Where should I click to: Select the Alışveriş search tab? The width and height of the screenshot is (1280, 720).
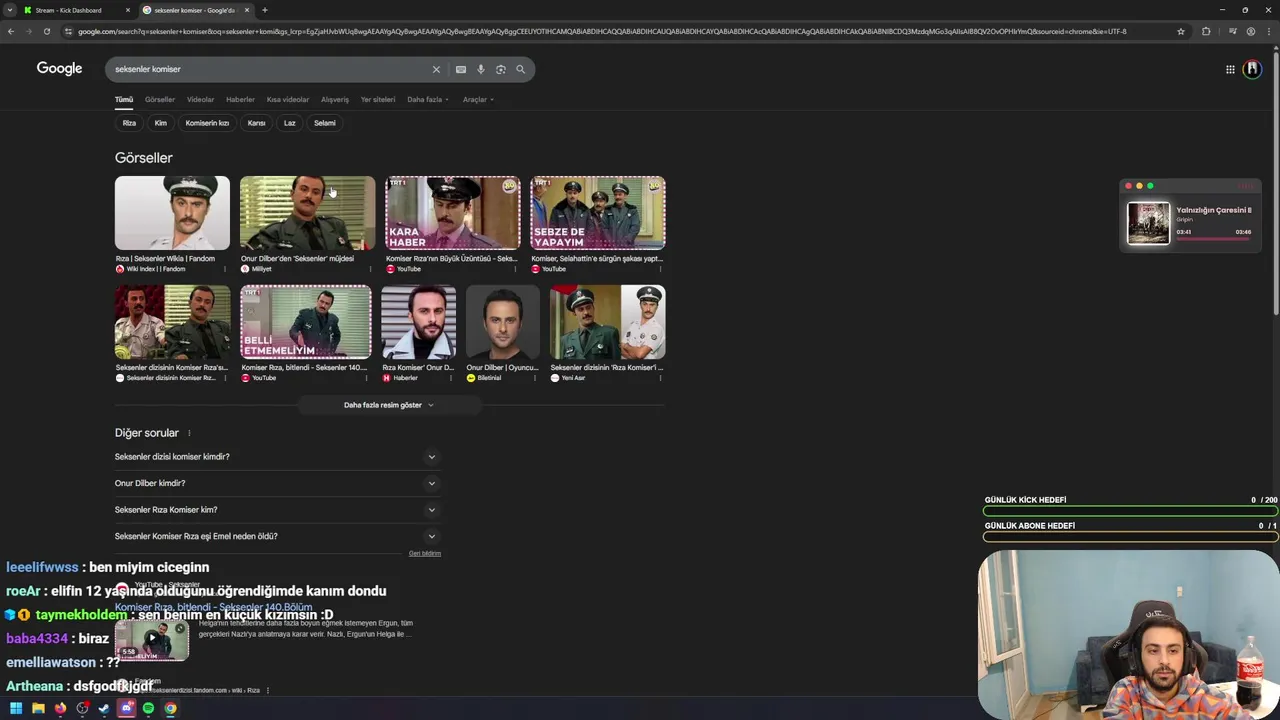(x=335, y=99)
